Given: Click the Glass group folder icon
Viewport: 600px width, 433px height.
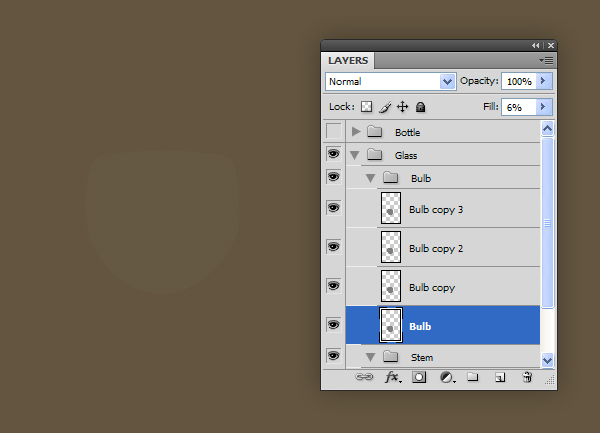Looking at the screenshot, I should [x=375, y=155].
